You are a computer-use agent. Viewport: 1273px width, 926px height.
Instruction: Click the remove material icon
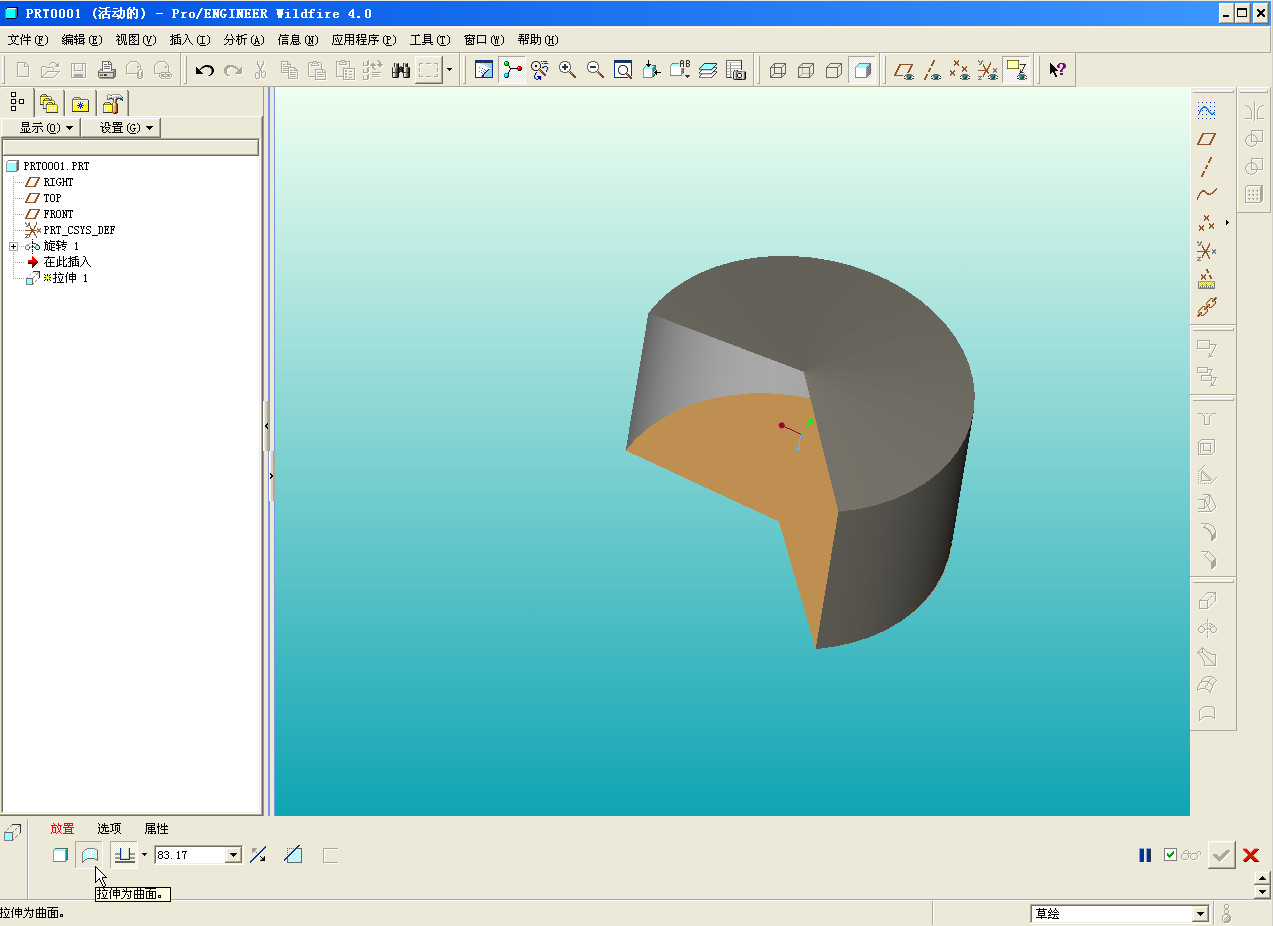point(293,855)
